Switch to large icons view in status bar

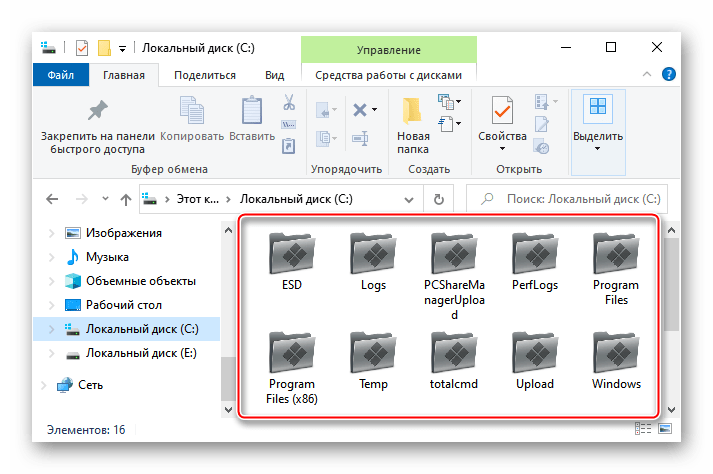pos(665,429)
